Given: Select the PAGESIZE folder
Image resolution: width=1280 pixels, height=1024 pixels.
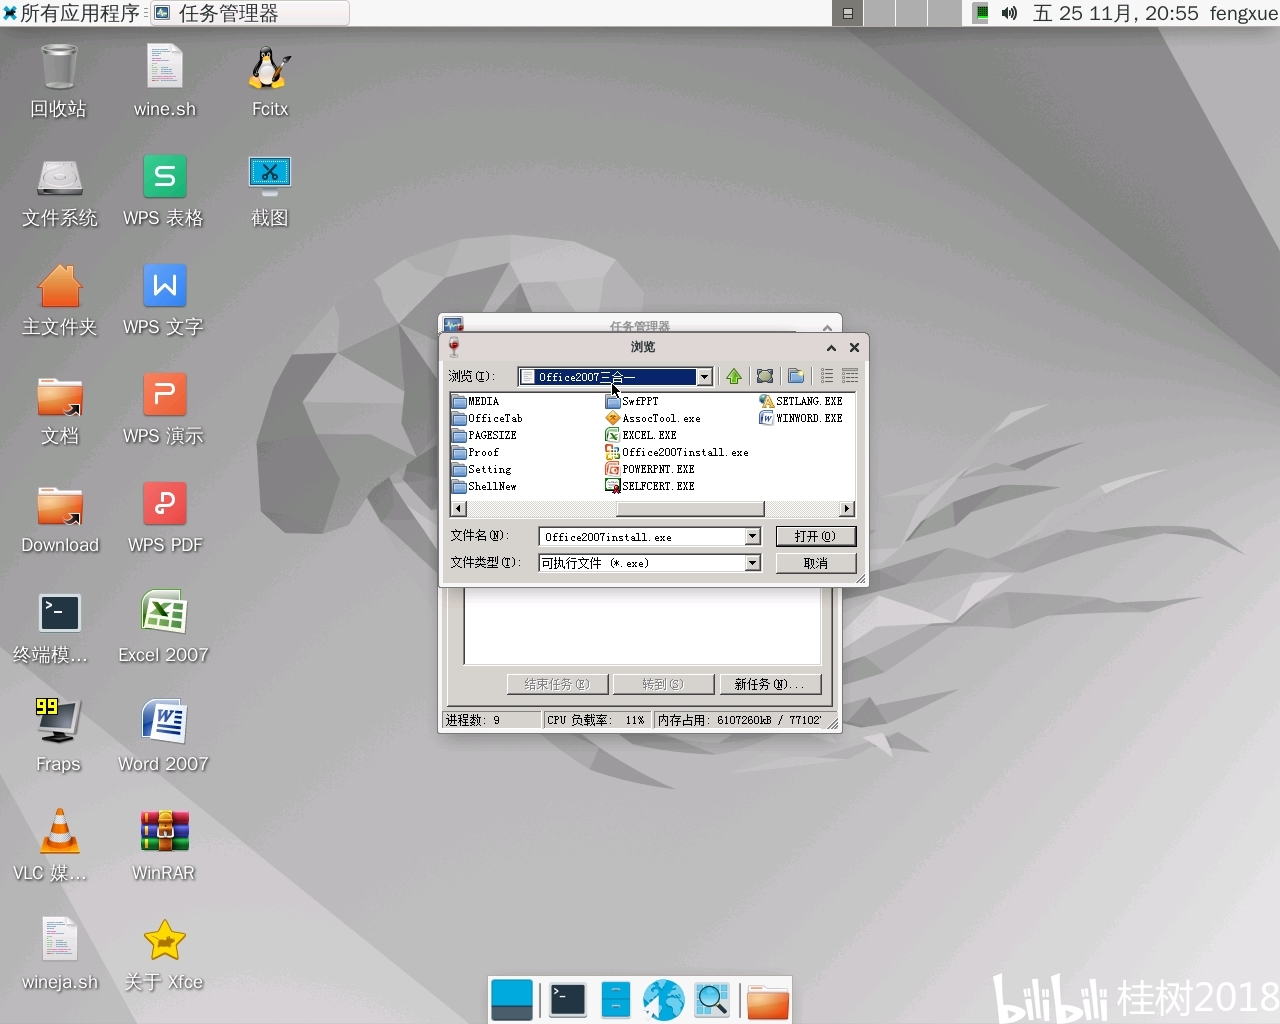Looking at the screenshot, I should [484, 436].
